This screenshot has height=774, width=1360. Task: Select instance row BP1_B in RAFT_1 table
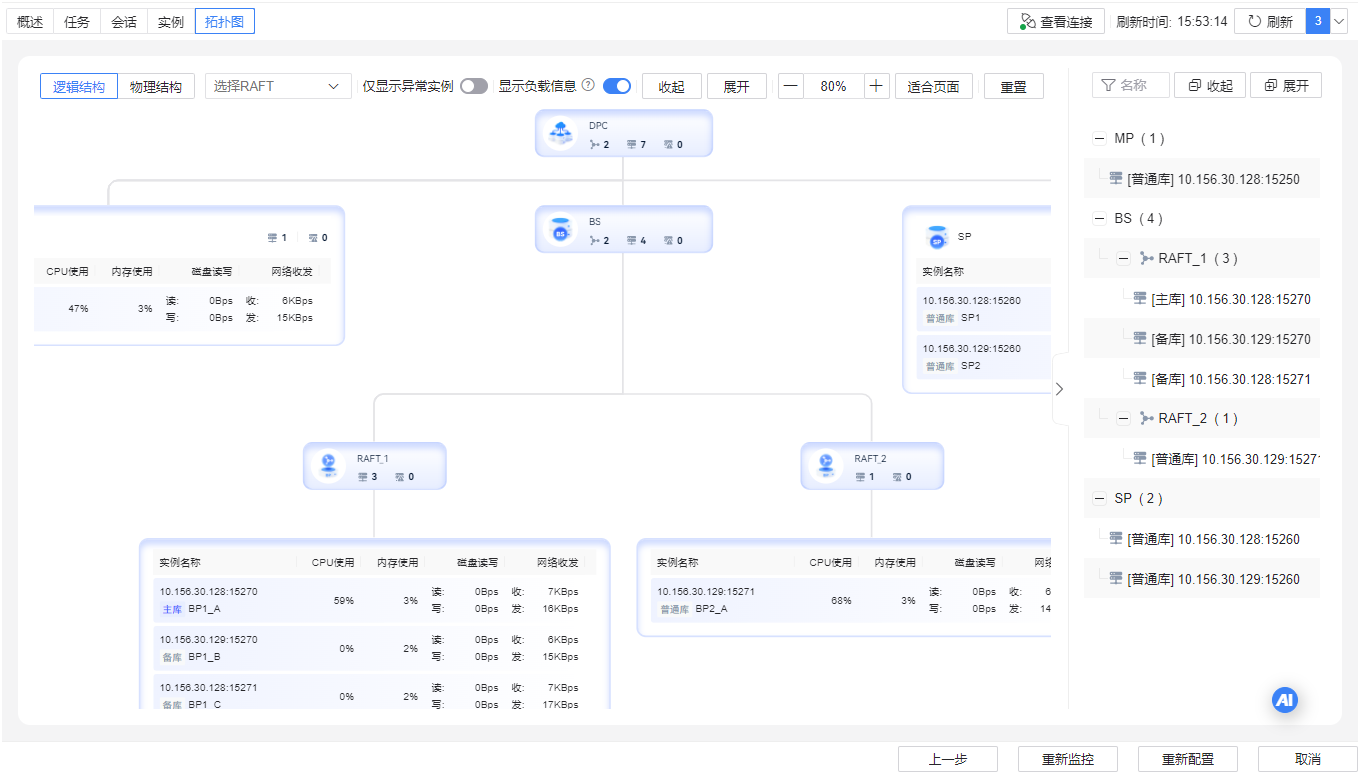[x=375, y=648]
